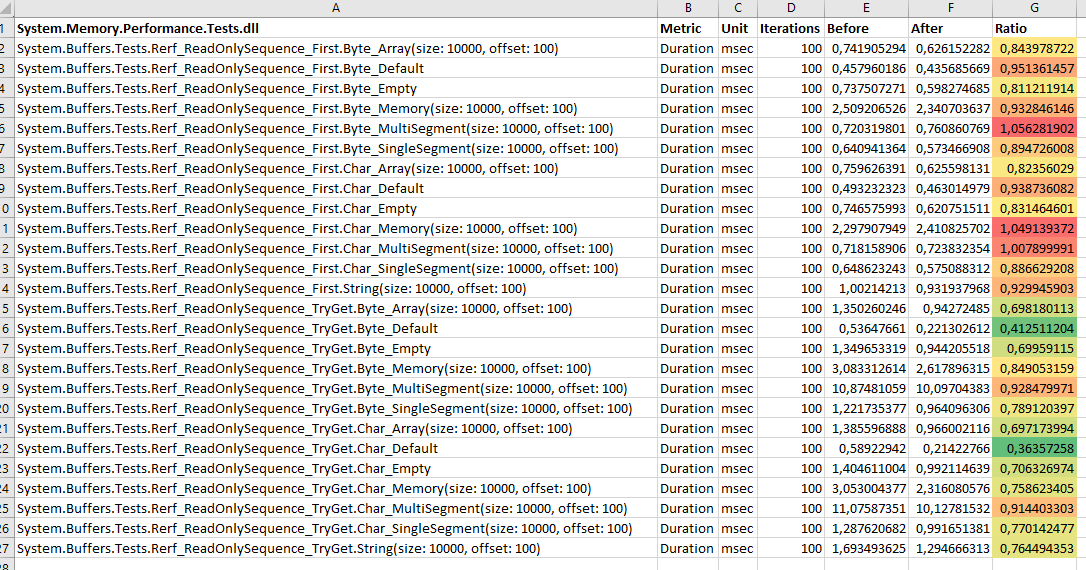Select the First.Char_Default test name cell
The width and height of the screenshot is (1086, 570).
tap(336, 188)
